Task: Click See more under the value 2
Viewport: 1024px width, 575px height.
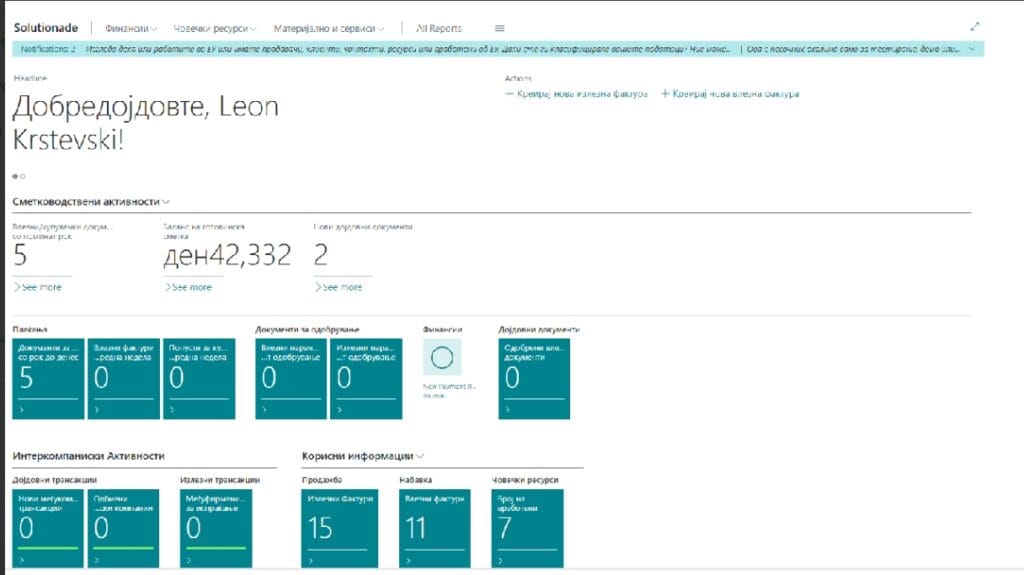Action: click(338, 288)
